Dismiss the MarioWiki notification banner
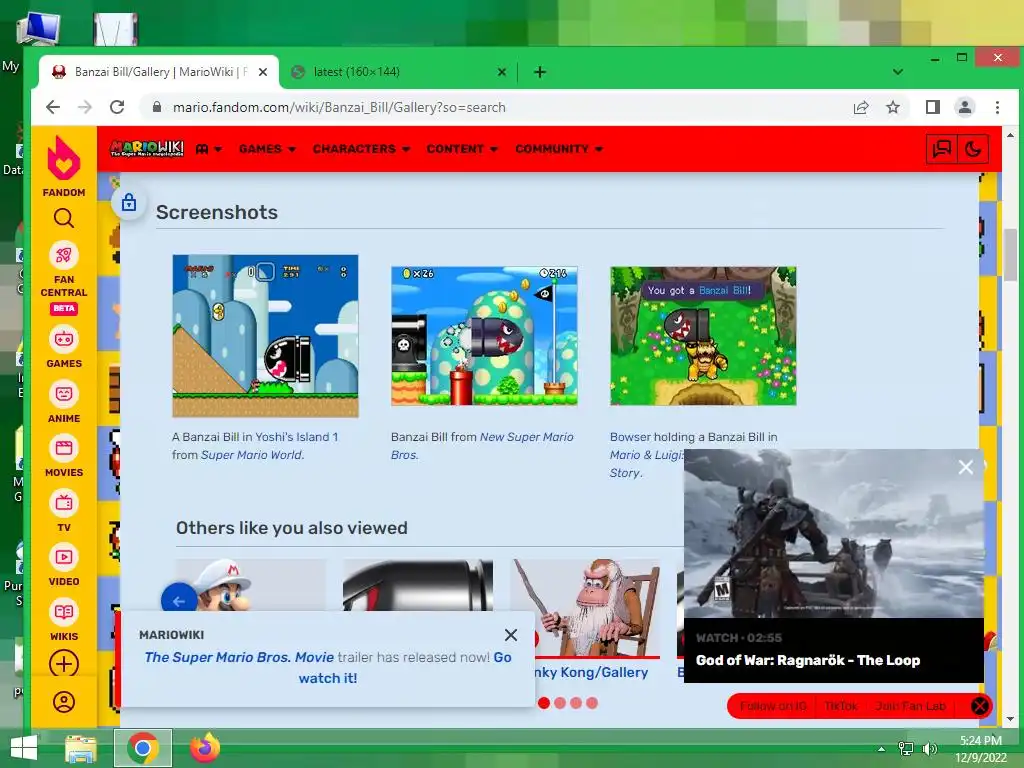The height and width of the screenshot is (768, 1024). [511, 635]
